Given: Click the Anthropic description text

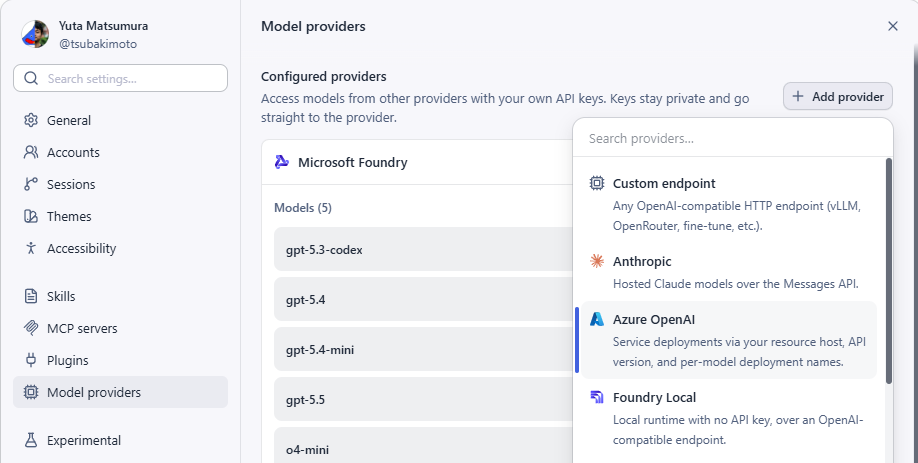Looking at the screenshot, I should pyautogui.click(x=735, y=284).
